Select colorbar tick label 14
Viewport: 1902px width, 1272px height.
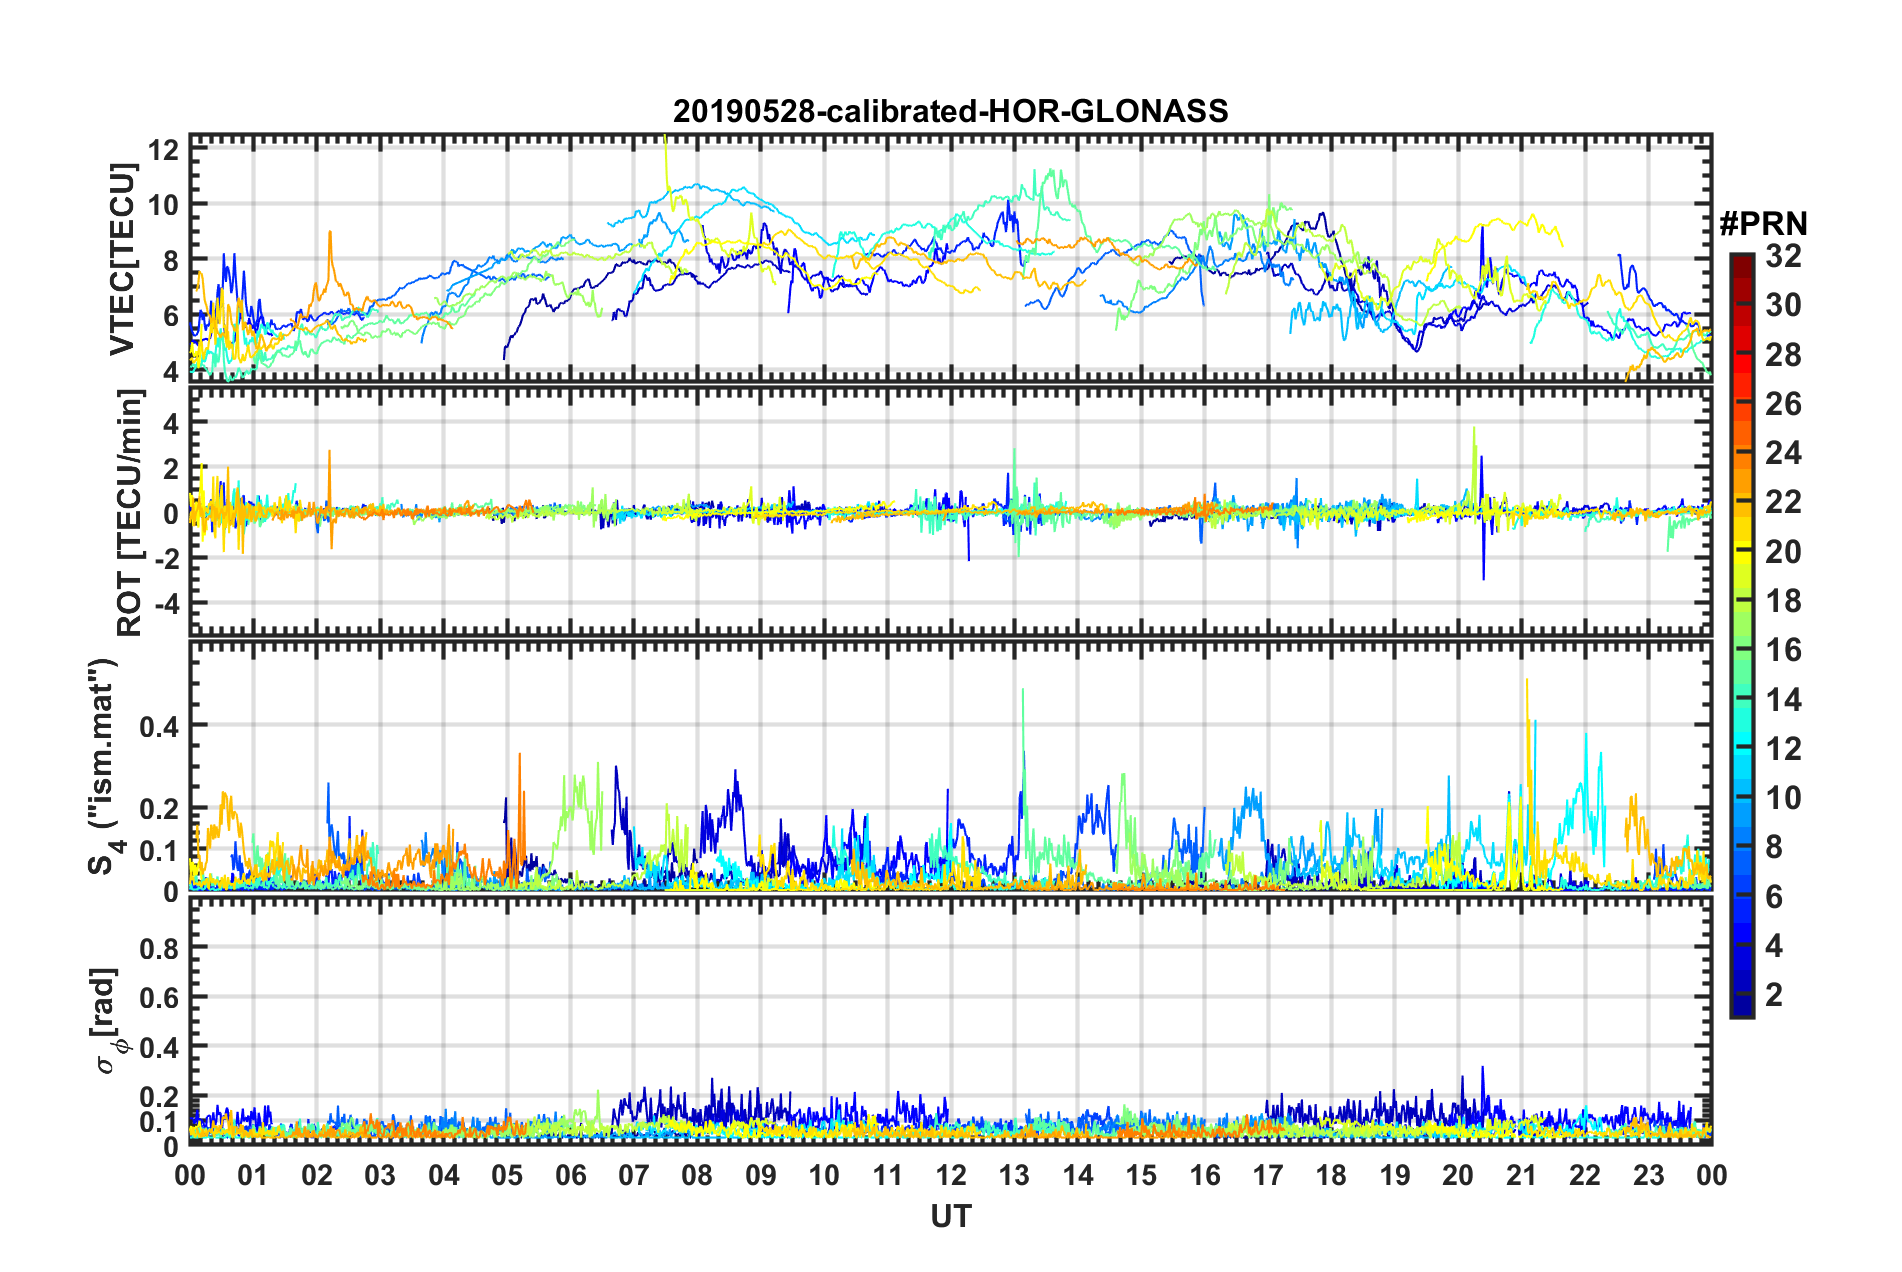(x=1783, y=699)
